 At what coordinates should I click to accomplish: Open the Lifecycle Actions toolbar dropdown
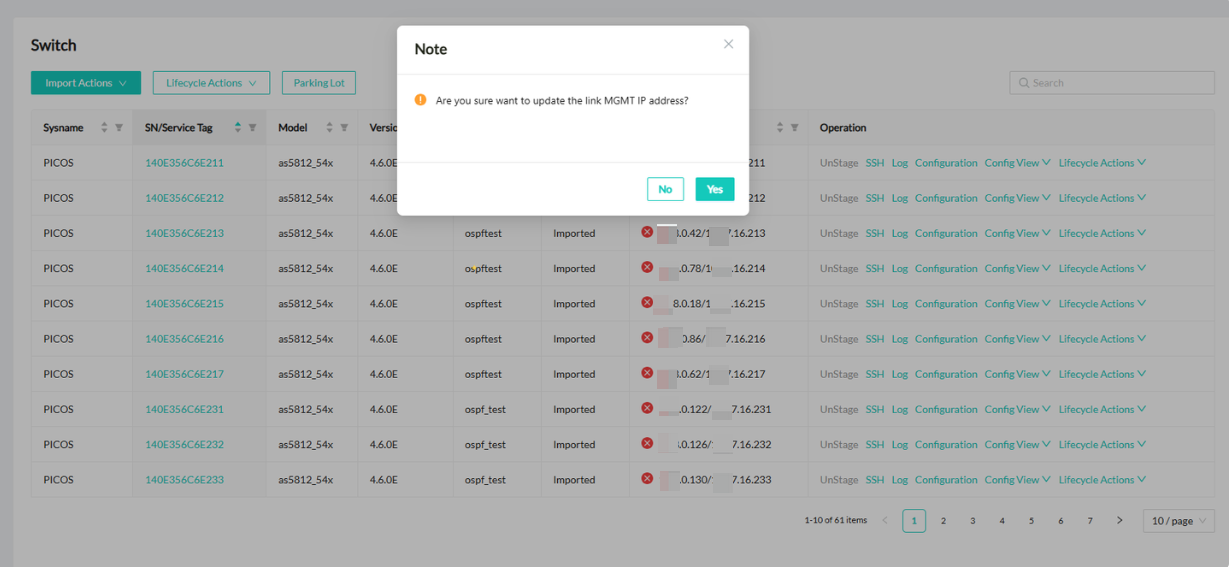211,83
